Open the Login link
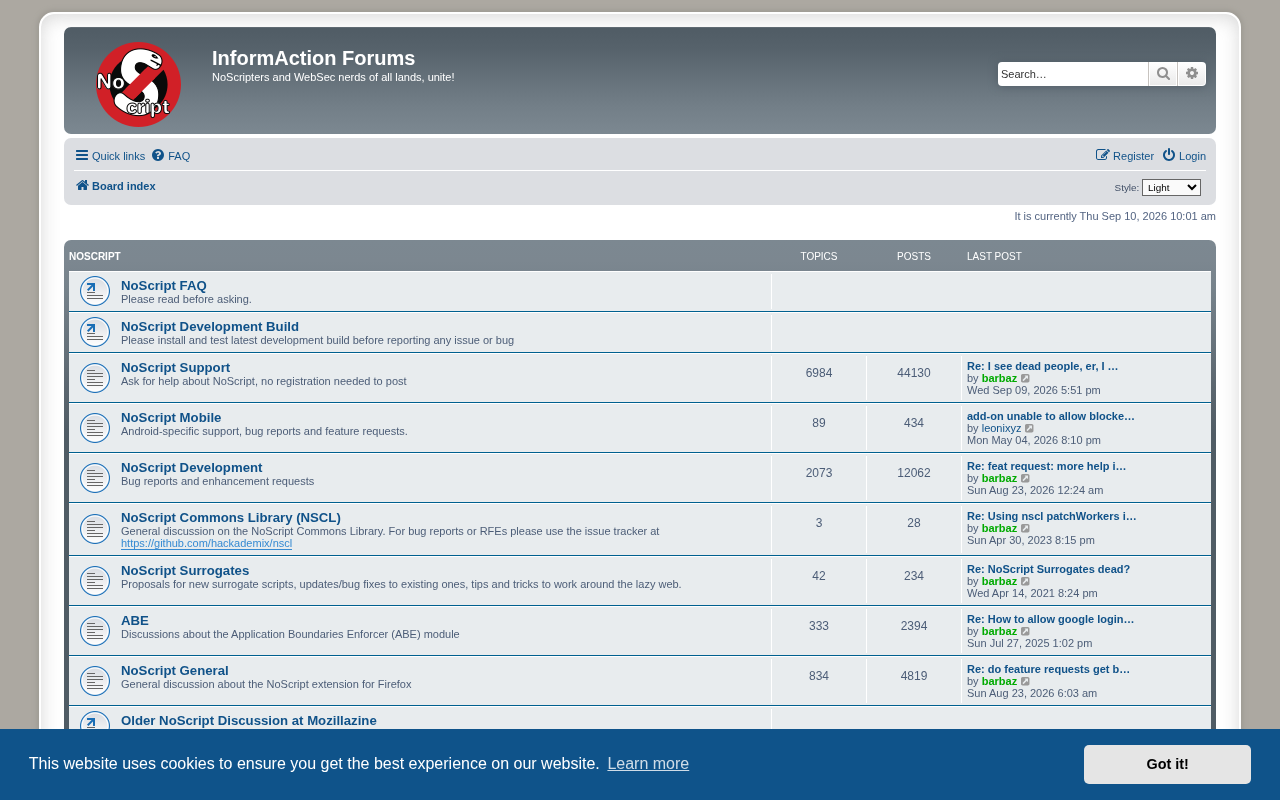The image size is (1280, 800). pyautogui.click(x=1184, y=156)
